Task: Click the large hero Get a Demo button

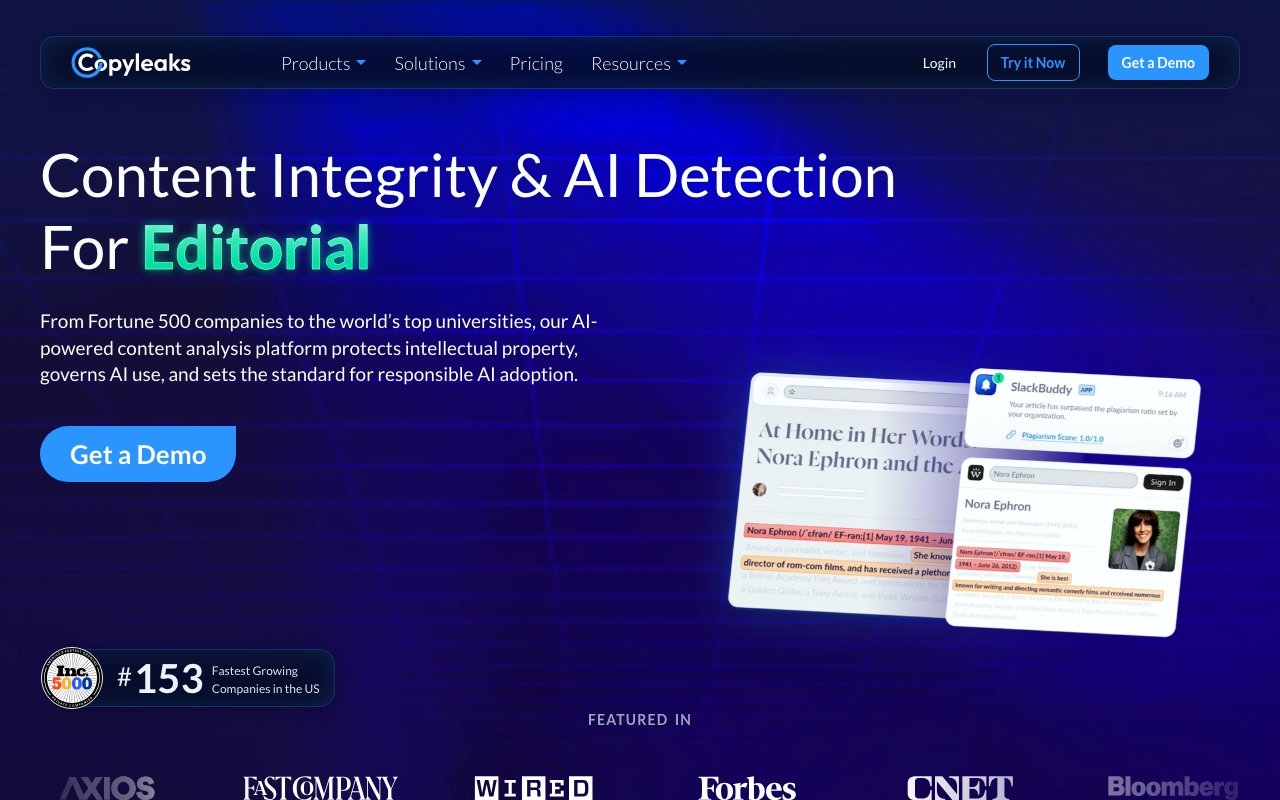Action: [x=138, y=454]
